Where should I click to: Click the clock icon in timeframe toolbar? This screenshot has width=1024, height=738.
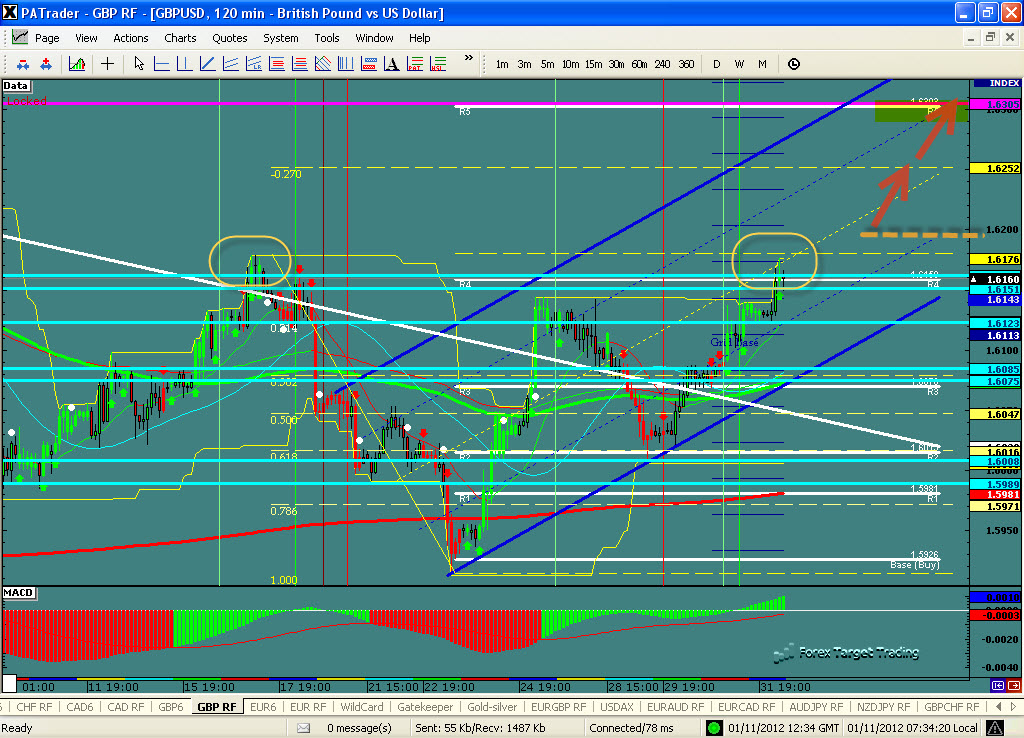point(794,64)
